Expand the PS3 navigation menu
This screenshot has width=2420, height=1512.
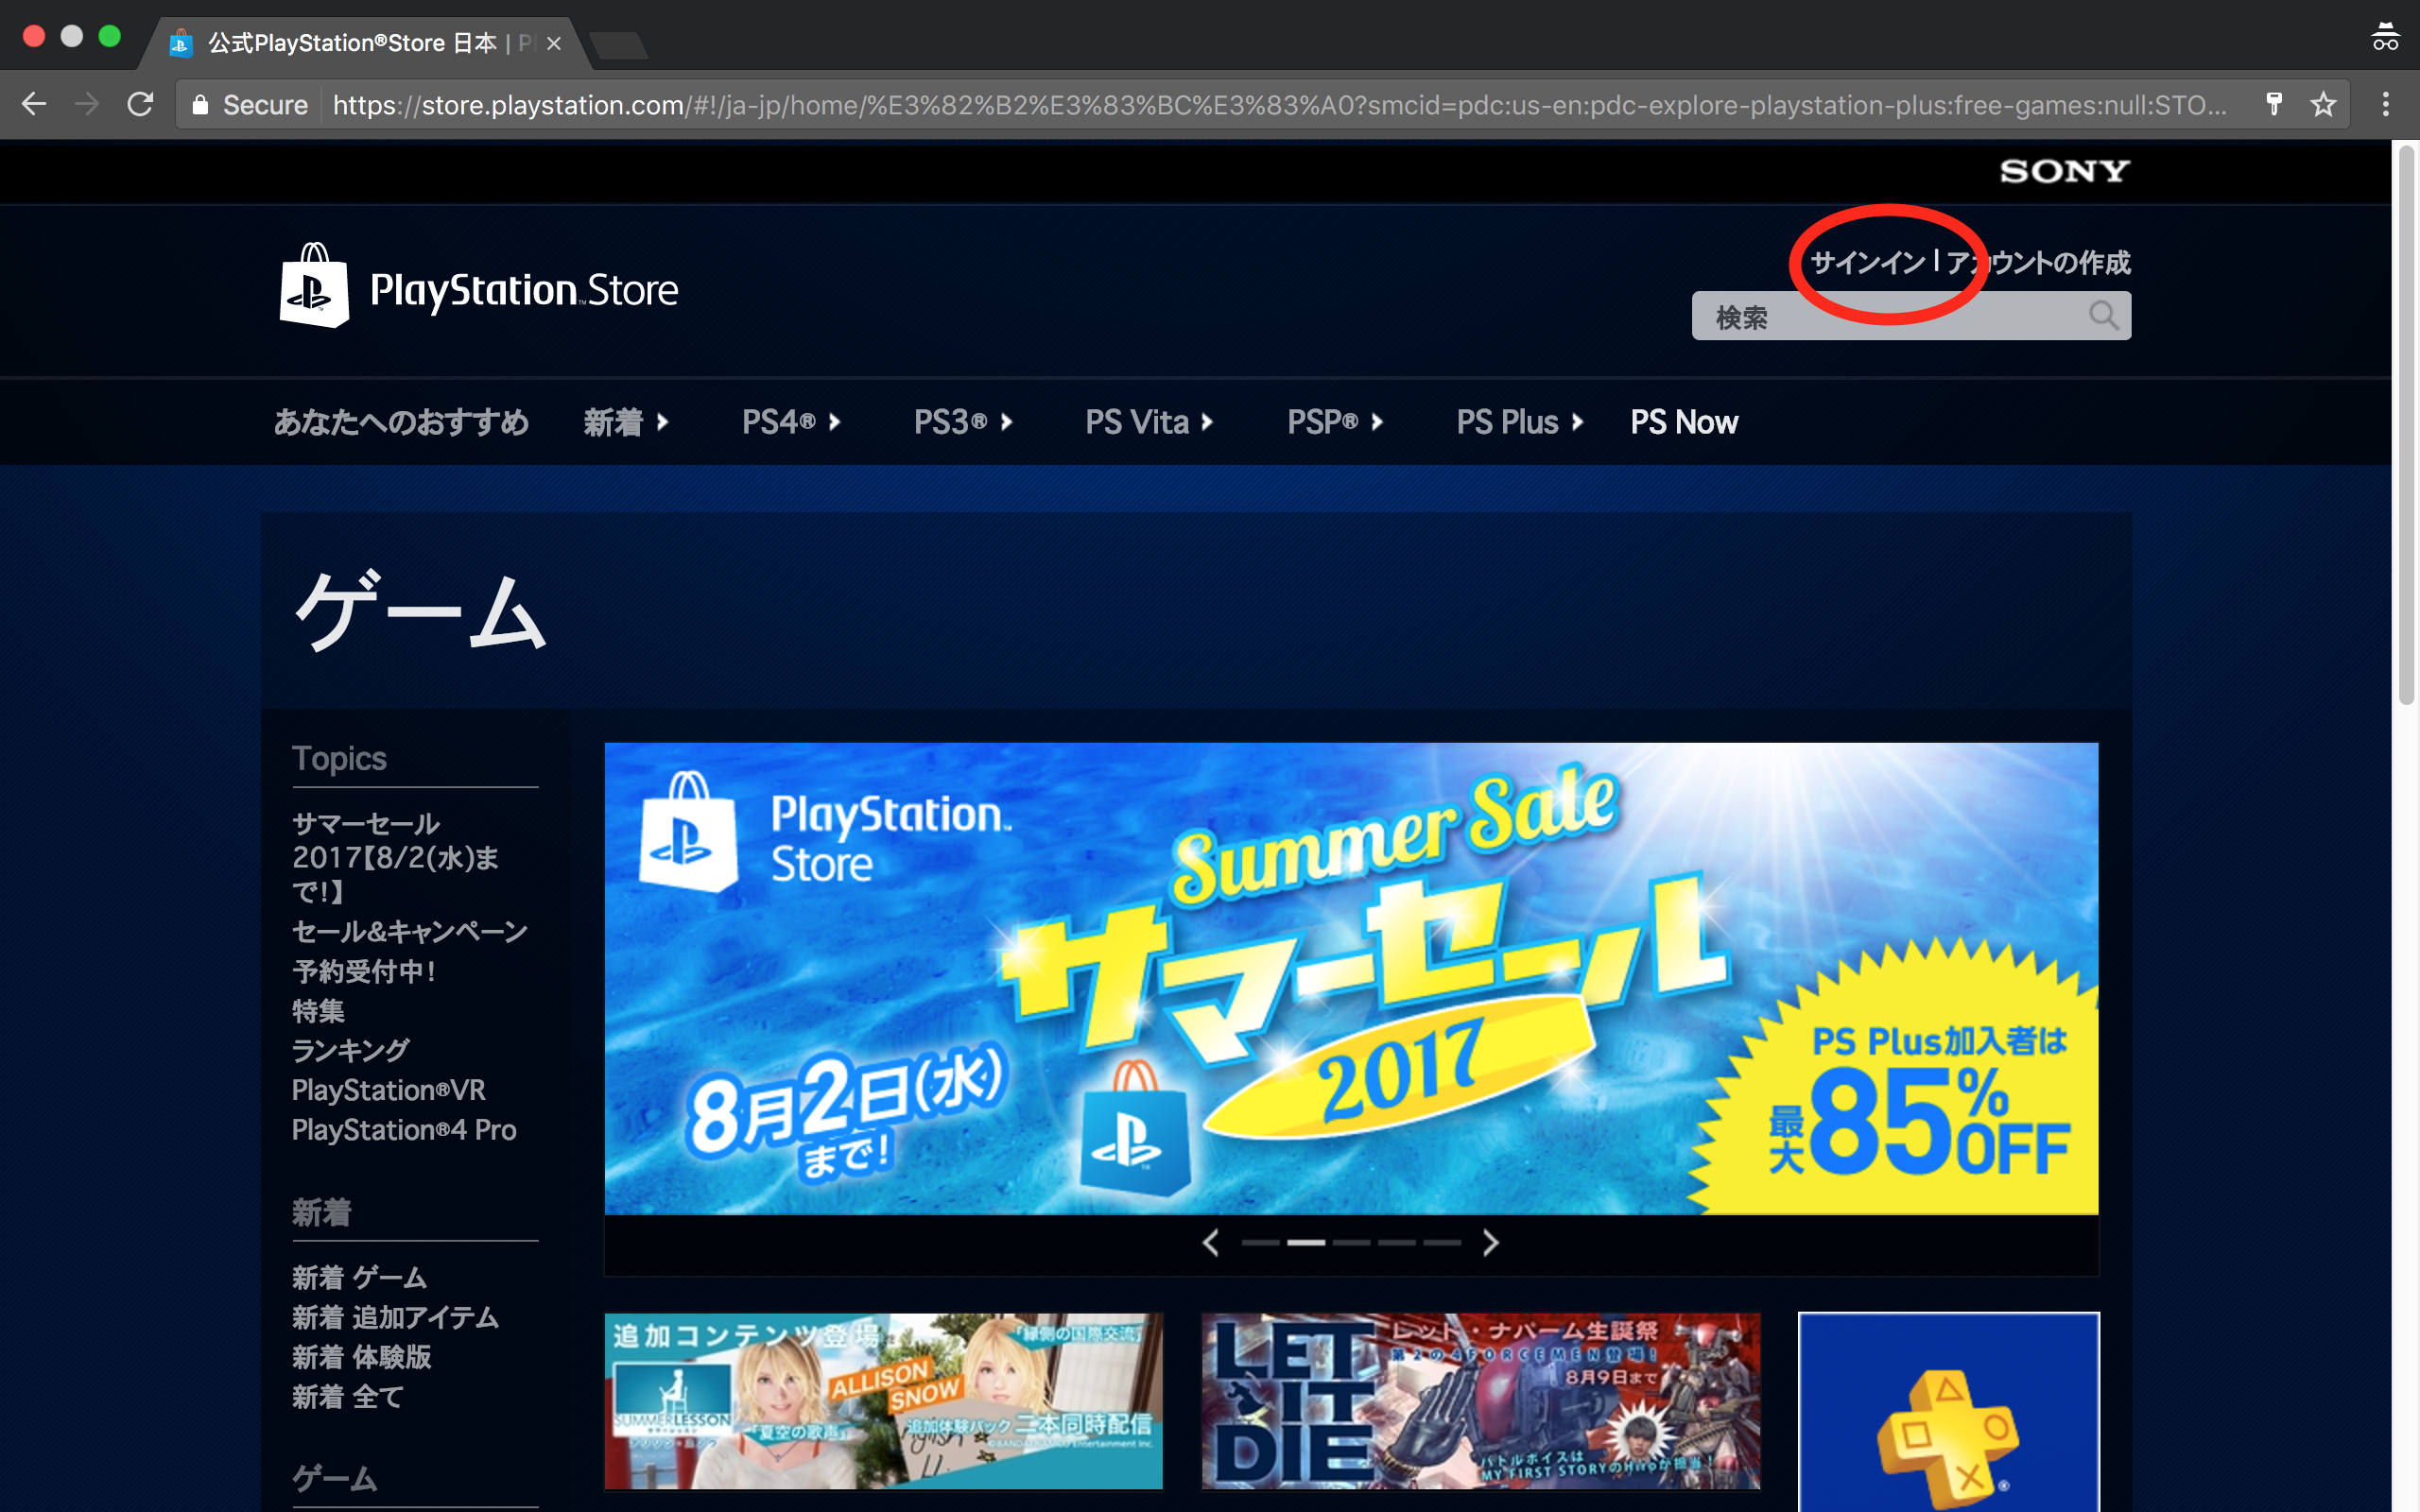(963, 422)
